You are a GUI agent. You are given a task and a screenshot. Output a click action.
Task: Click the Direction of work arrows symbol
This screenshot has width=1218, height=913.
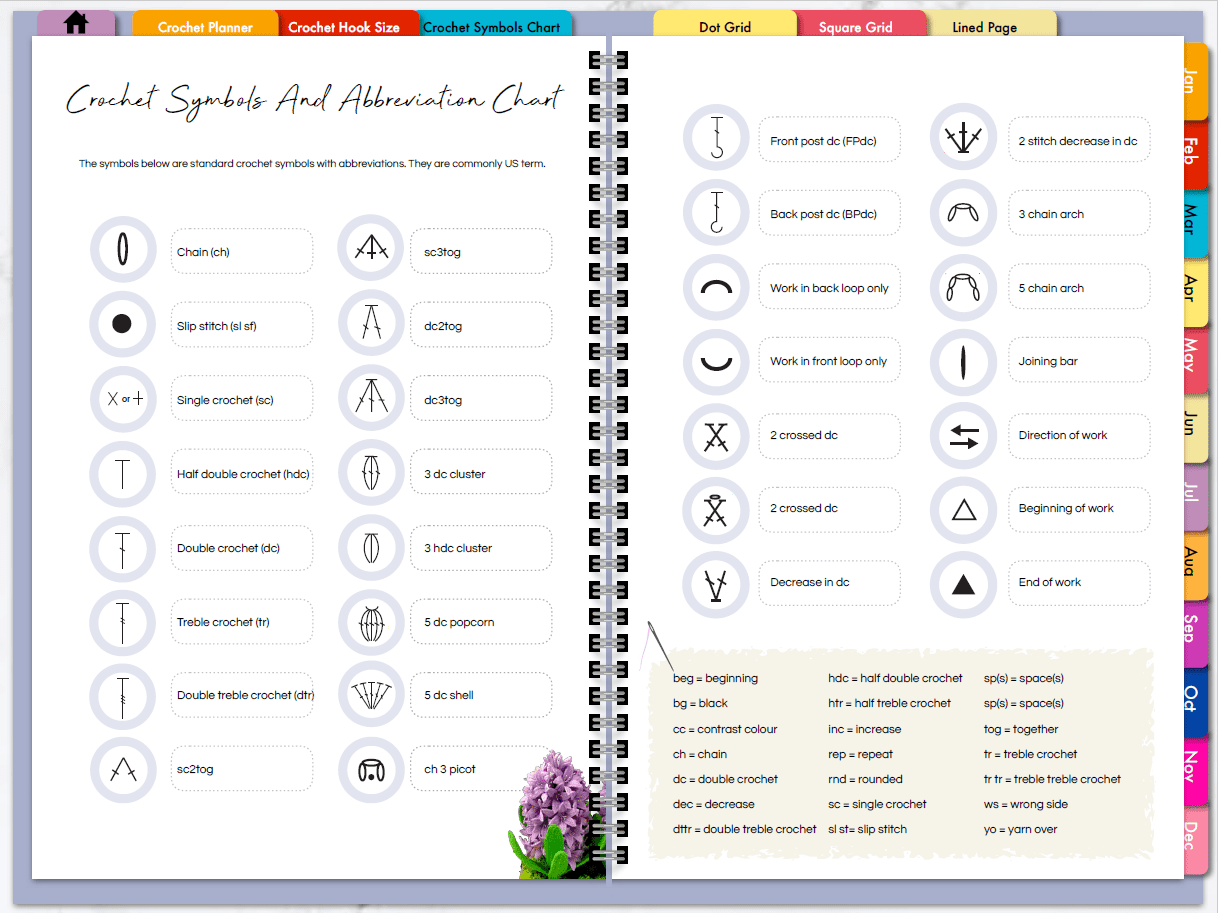963,435
